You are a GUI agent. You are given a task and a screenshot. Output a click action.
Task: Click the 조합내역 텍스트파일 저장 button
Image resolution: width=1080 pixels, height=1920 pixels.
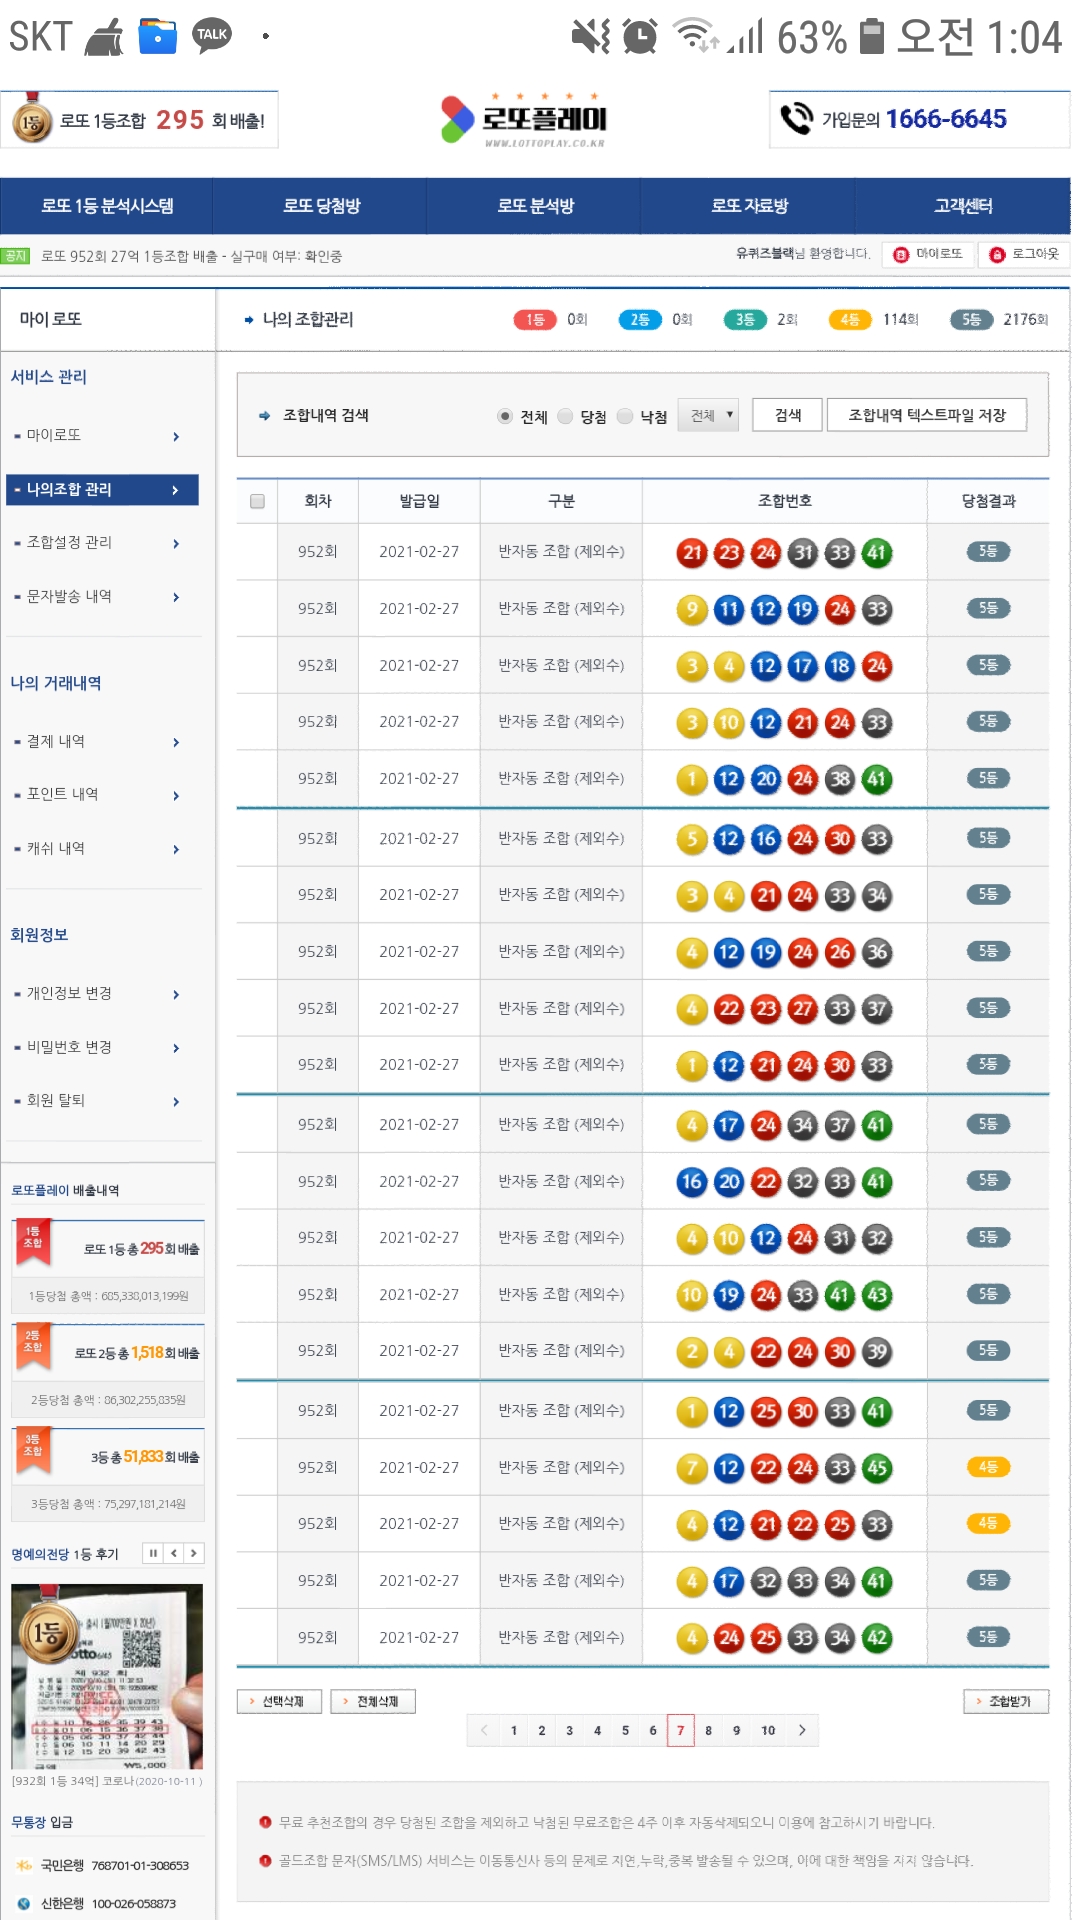[x=926, y=415]
